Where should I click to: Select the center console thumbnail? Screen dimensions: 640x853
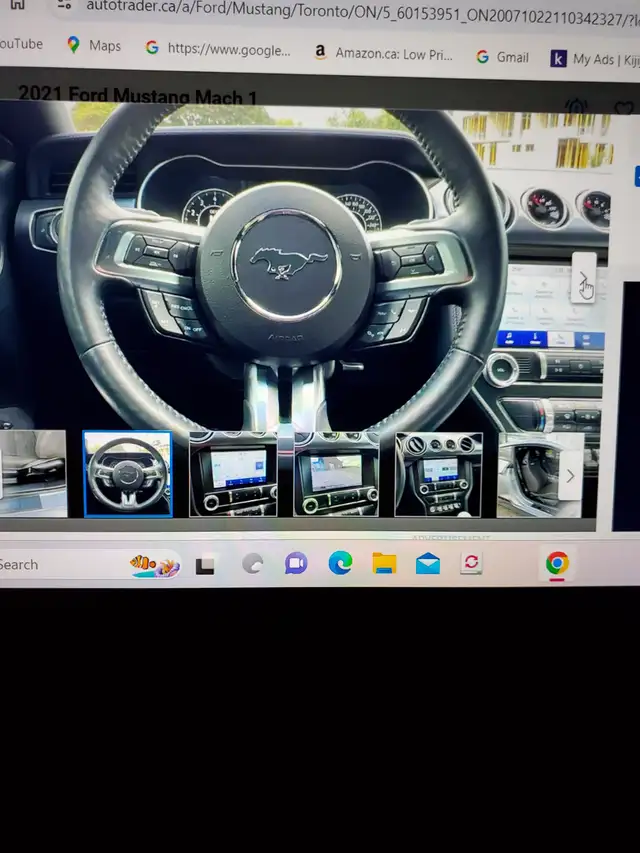coord(438,473)
